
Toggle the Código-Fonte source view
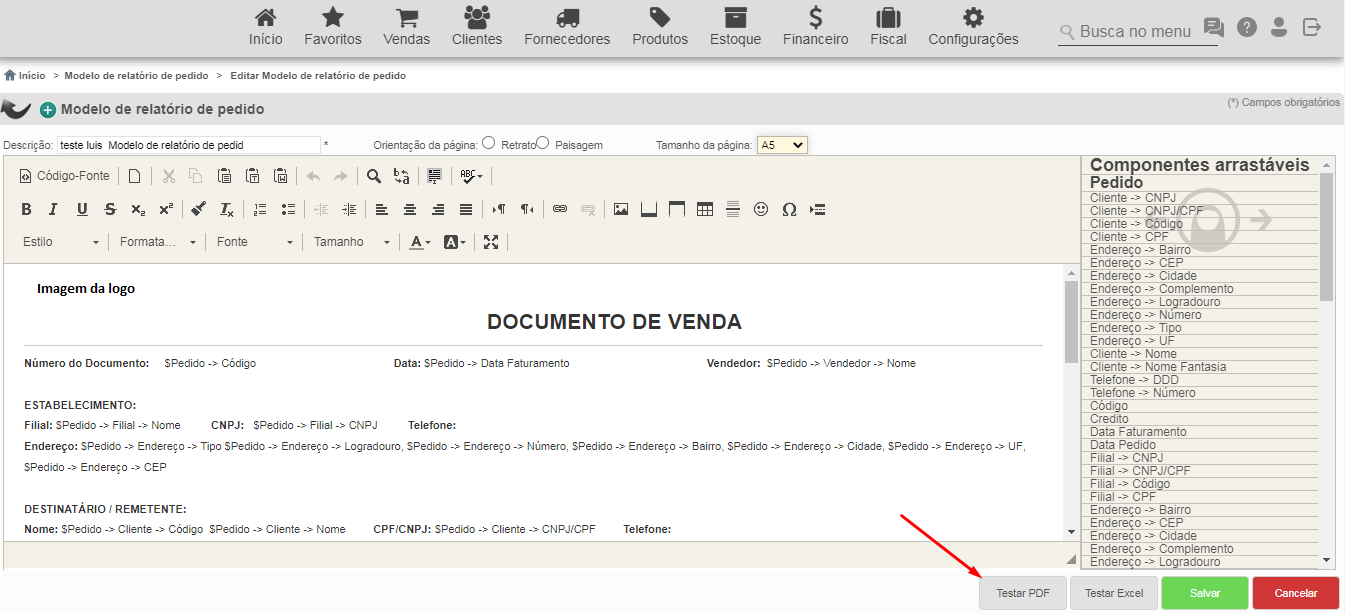tap(64, 176)
